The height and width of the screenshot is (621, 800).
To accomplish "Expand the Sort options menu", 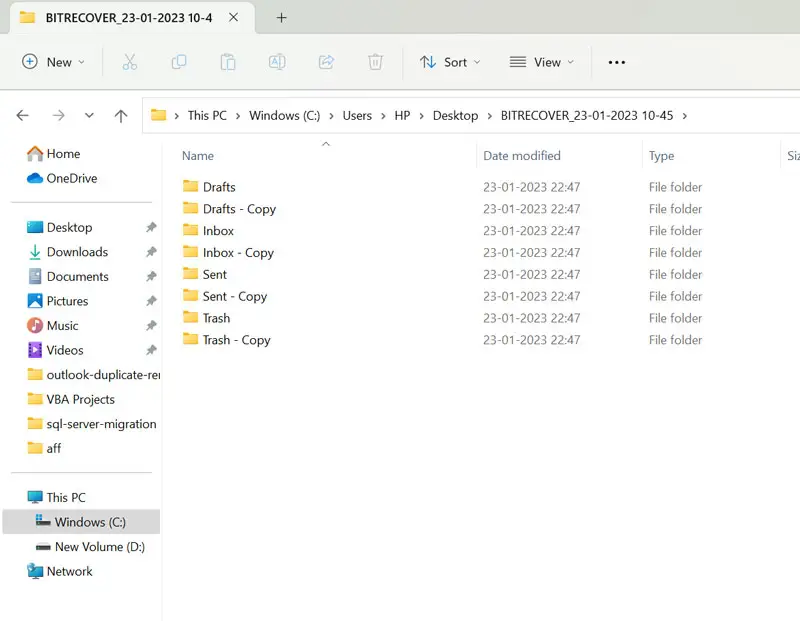I will (x=450, y=62).
